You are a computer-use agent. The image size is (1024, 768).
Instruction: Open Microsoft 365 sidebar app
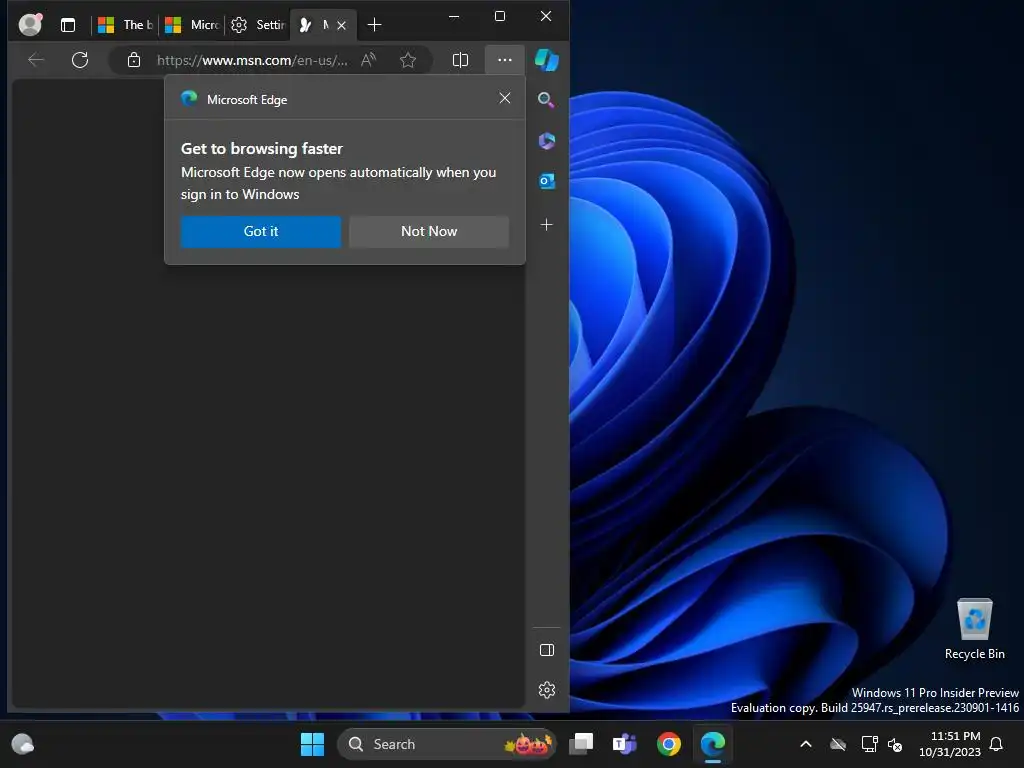pyautogui.click(x=547, y=140)
